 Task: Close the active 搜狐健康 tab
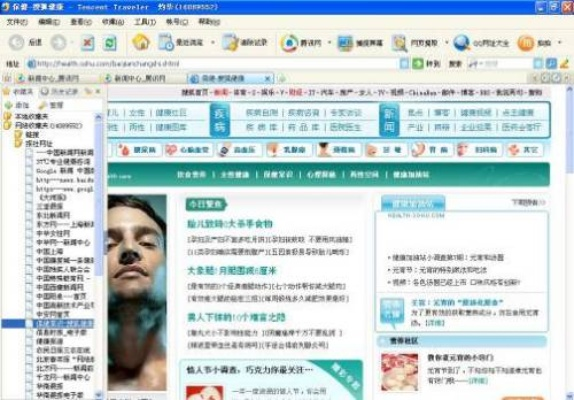pos(268,78)
